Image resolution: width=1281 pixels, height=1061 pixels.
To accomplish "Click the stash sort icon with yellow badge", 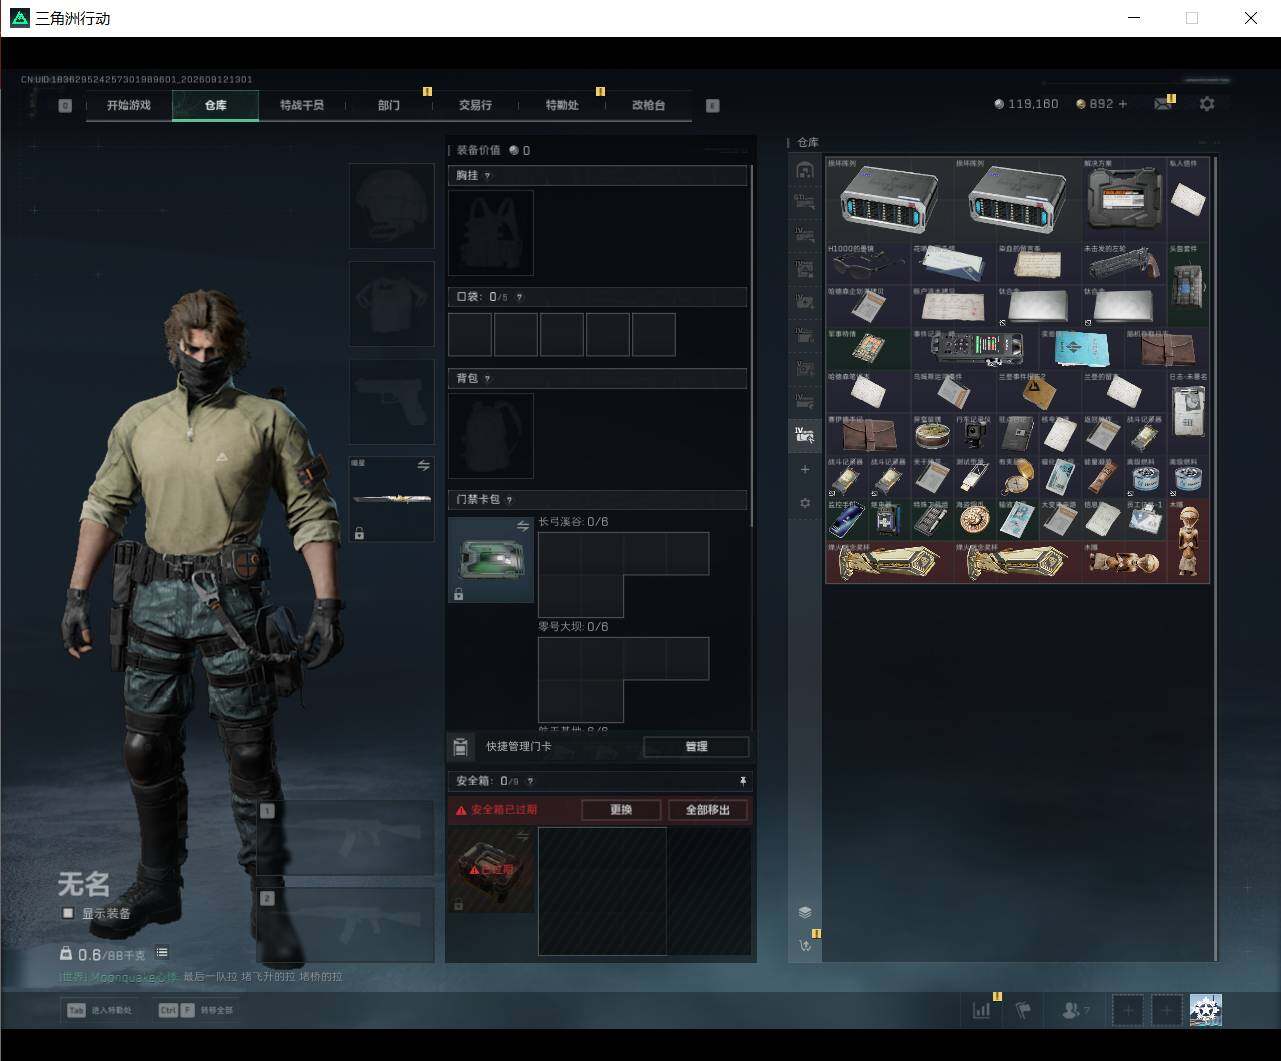I will (x=805, y=945).
